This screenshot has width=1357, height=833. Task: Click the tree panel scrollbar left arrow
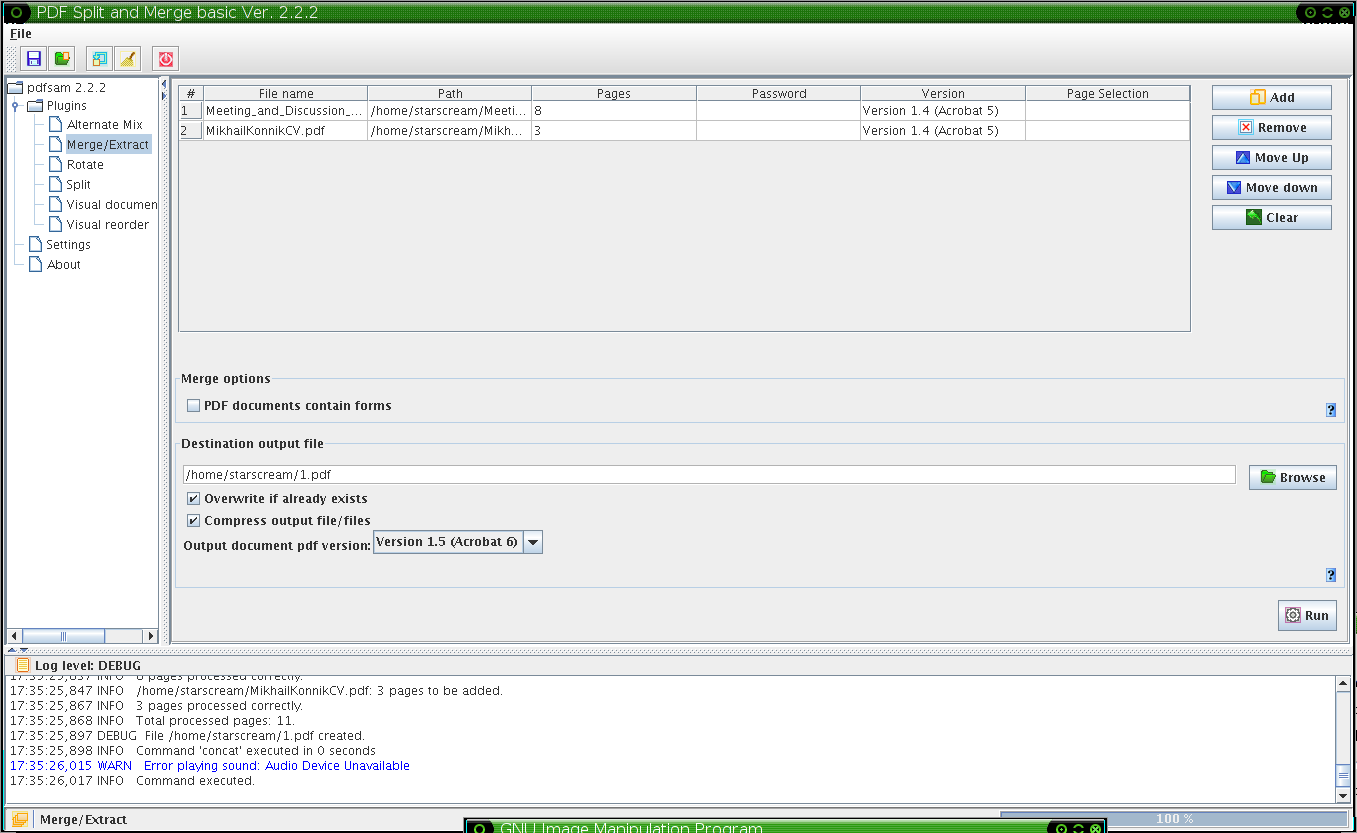coord(14,636)
